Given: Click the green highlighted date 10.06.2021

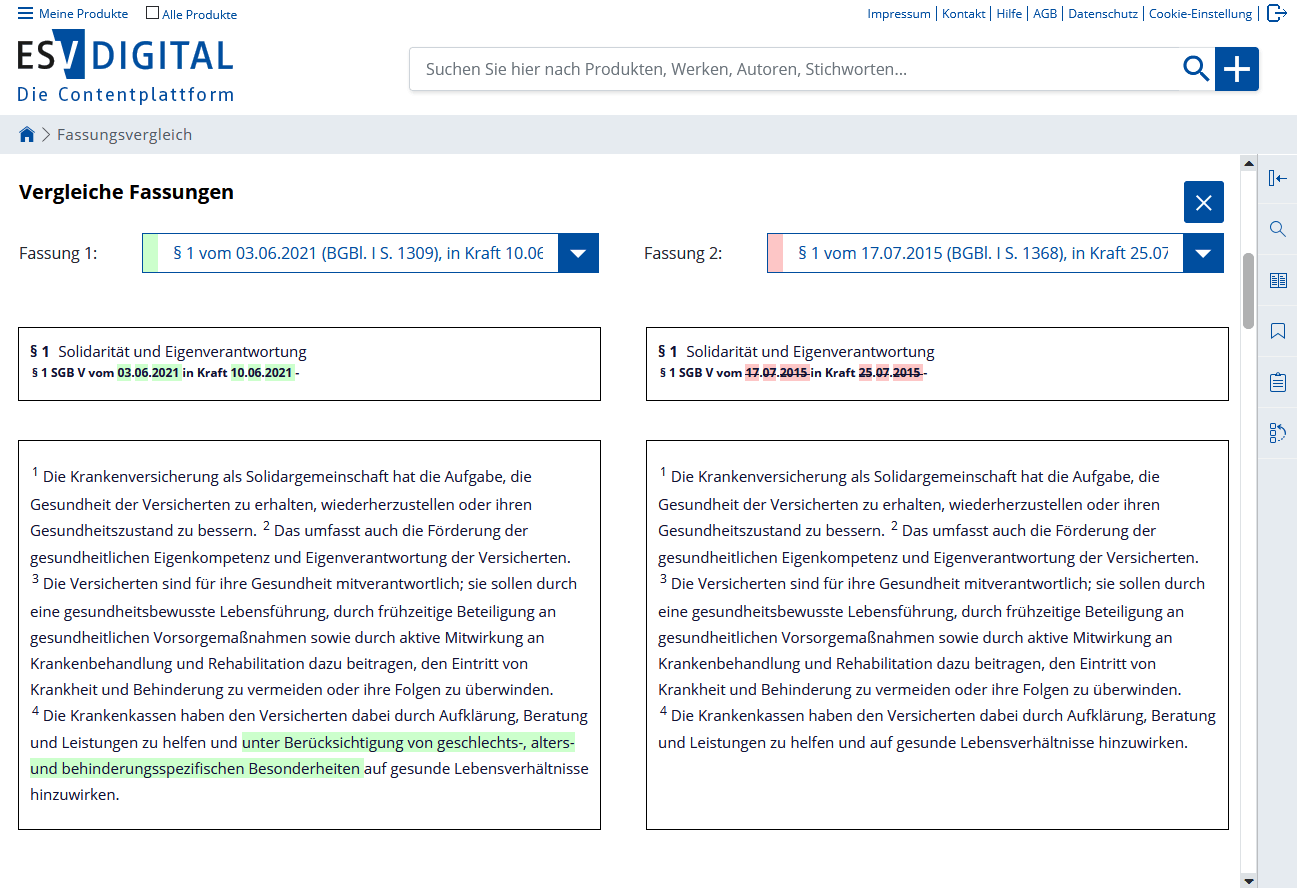Looking at the screenshot, I should coord(262,373).
